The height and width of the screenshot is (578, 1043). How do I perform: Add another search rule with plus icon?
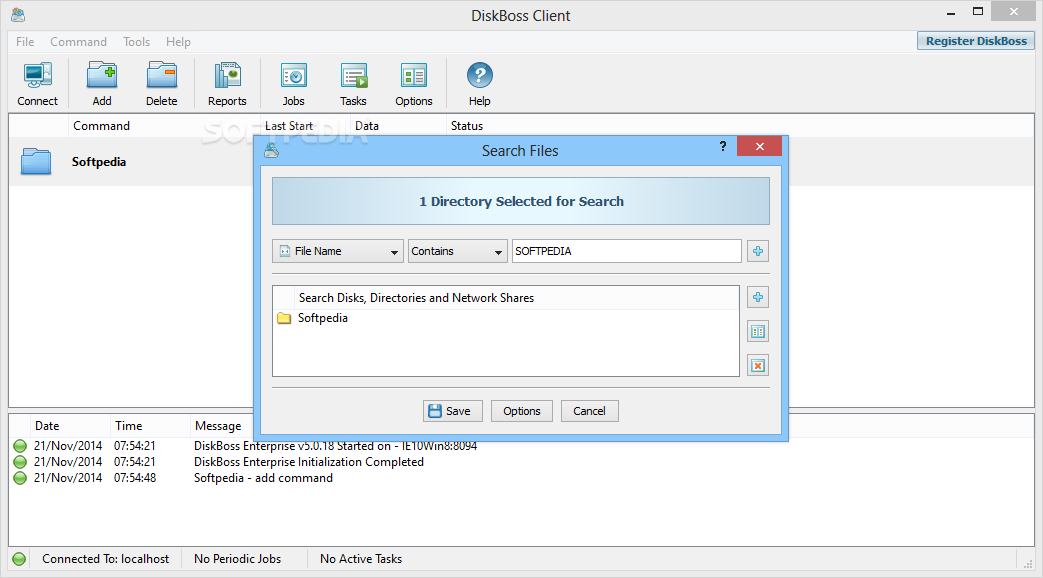[x=758, y=251]
